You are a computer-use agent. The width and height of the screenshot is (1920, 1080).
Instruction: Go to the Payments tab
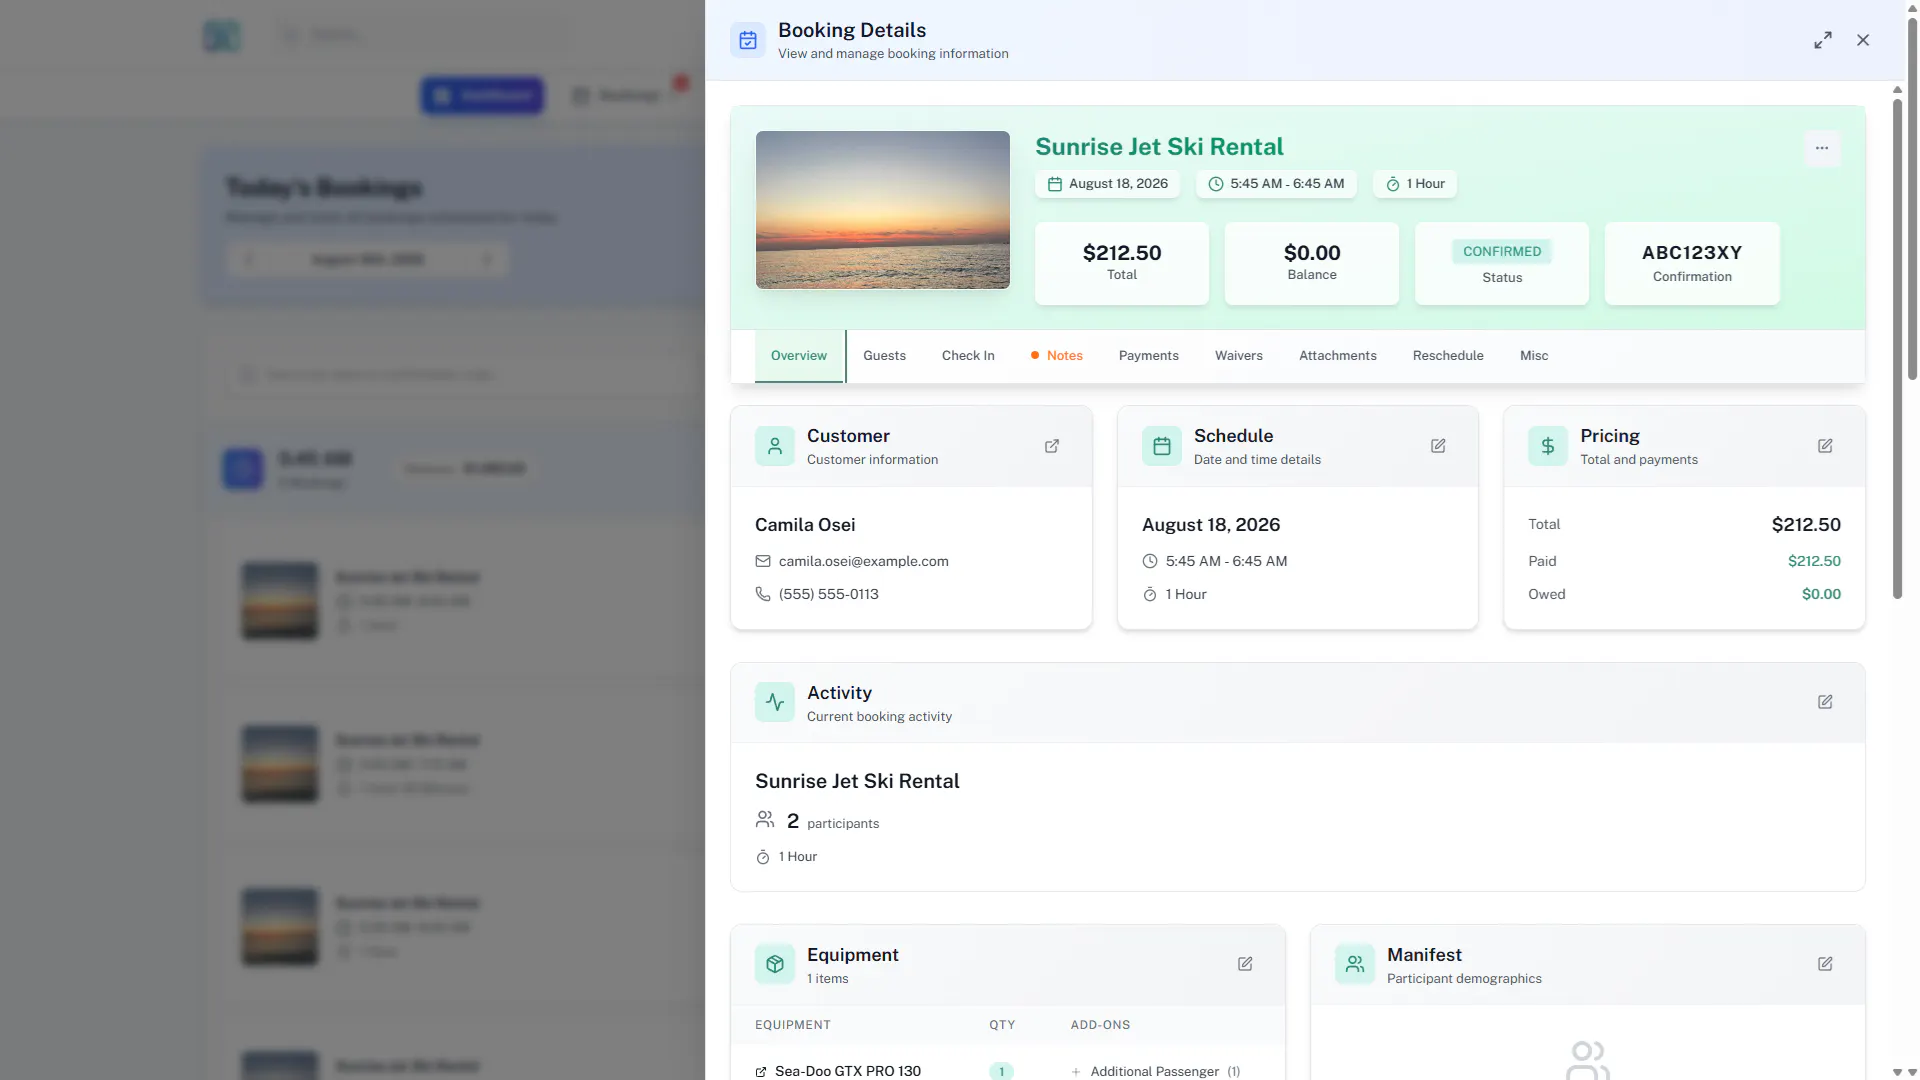click(x=1148, y=356)
